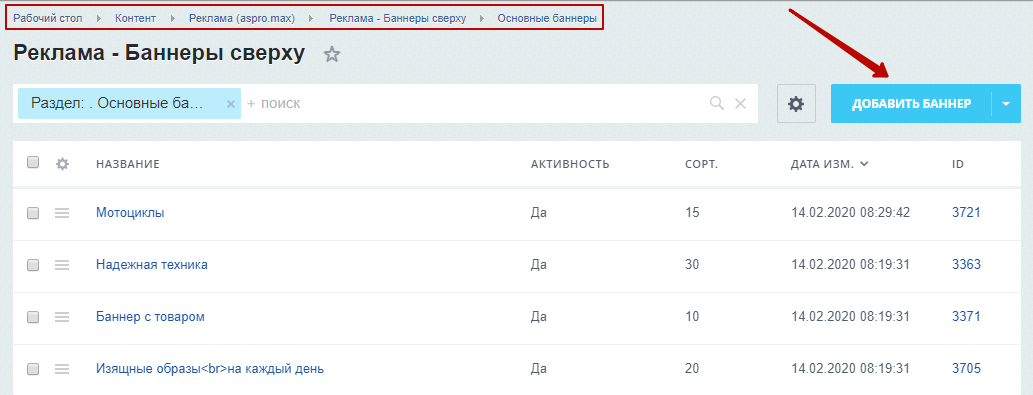Open actions menu for Мотоциклы row

tap(62, 213)
